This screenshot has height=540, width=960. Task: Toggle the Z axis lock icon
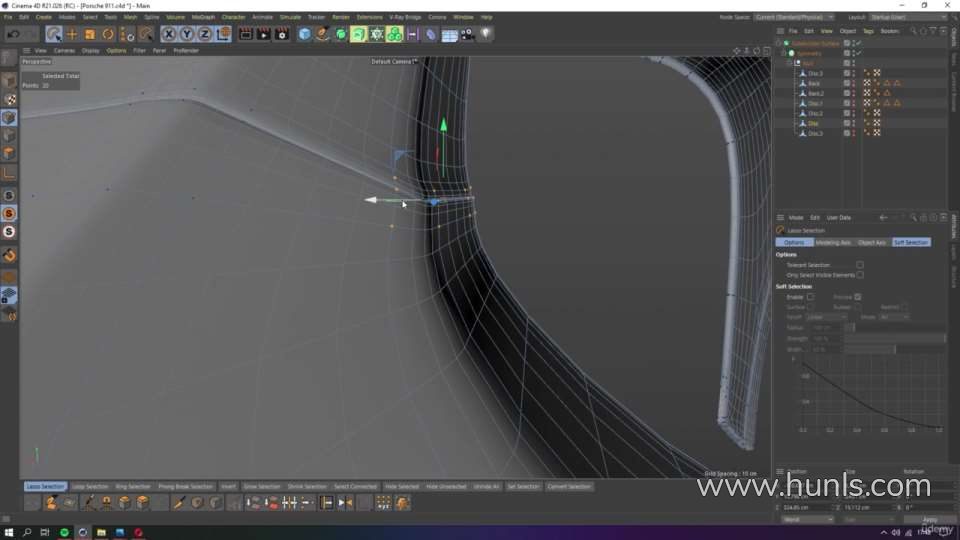pos(205,34)
